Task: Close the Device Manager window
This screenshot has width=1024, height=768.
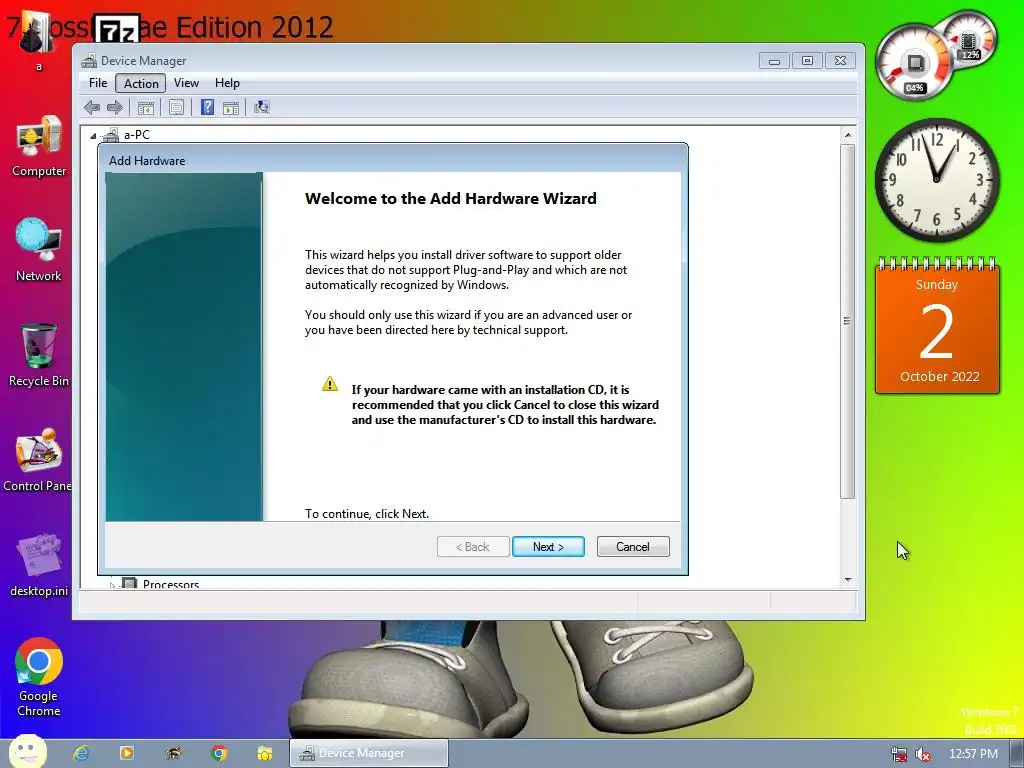Action: coord(840,61)
